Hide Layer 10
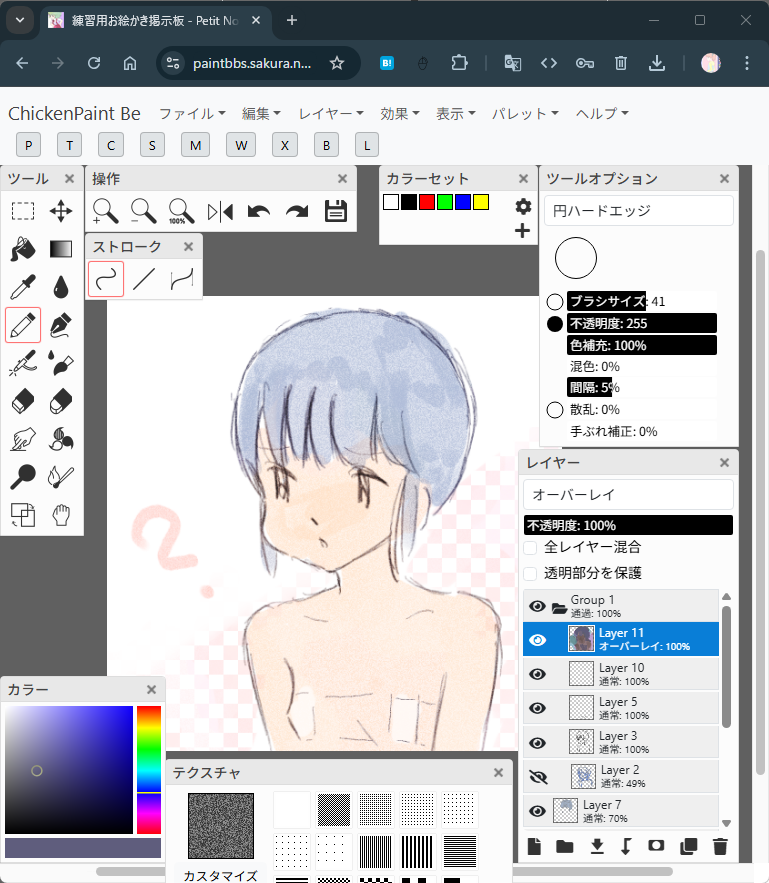Image resolution: width=769 pixels, height=883 pixels. click(x=538, y=675)
